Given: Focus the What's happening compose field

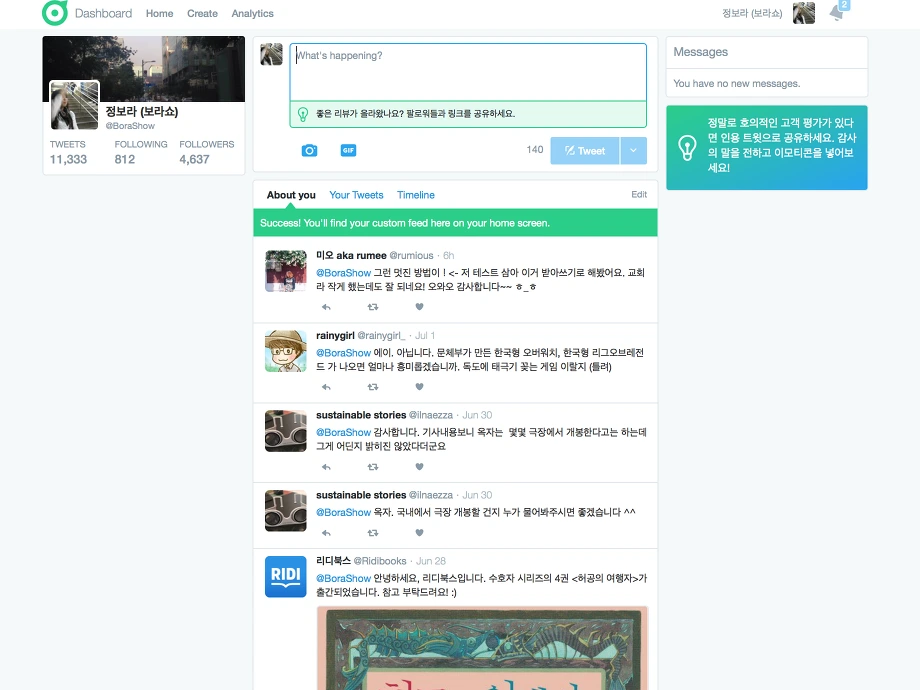Looking at the screenshot, I should tap(468, 72).
